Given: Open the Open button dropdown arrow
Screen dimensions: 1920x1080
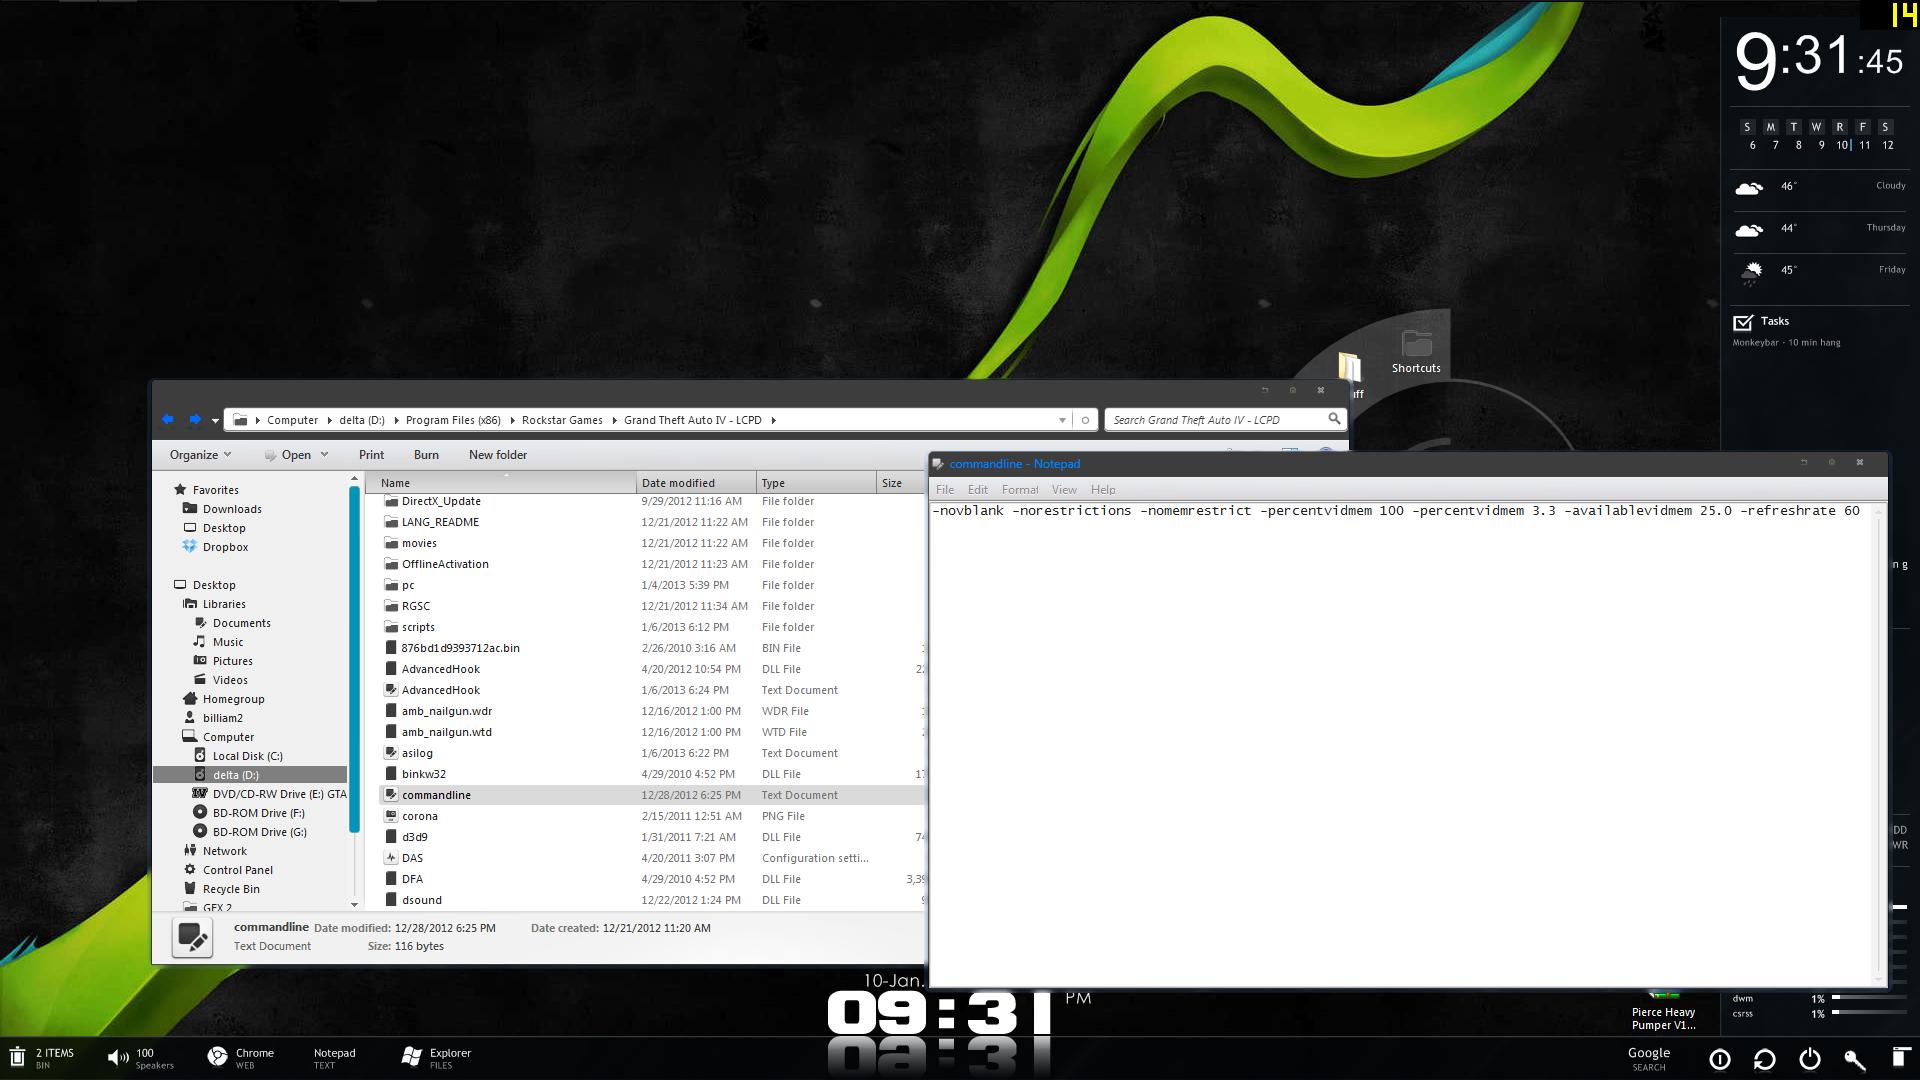Looking at the screenshot, I should click(x=324, y=455).
